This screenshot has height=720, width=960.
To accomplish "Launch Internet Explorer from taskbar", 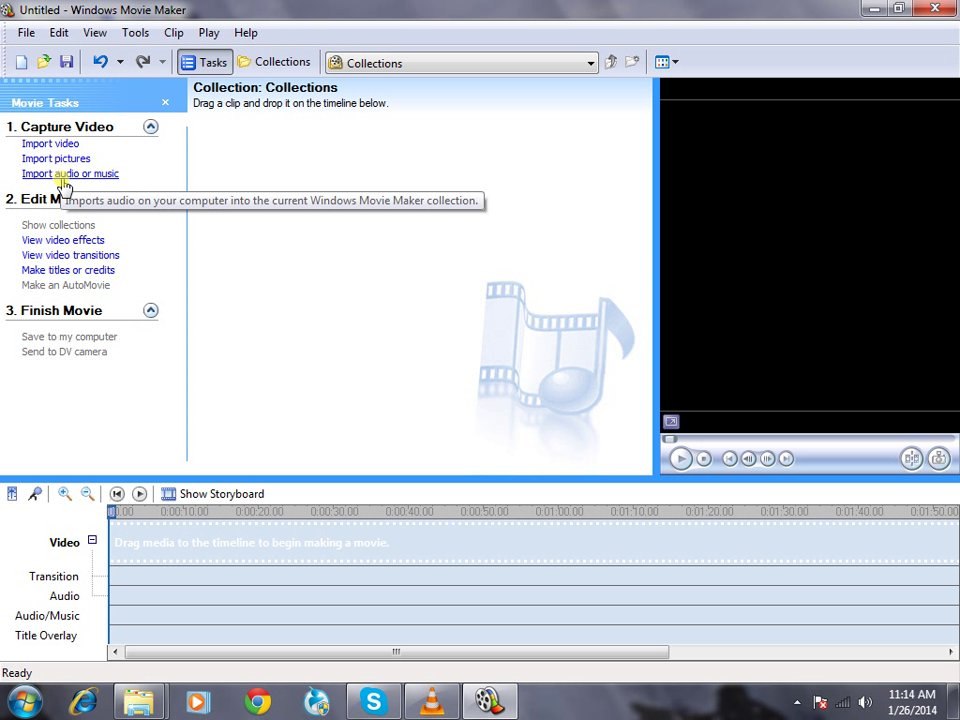I will (x=83, y=702).
